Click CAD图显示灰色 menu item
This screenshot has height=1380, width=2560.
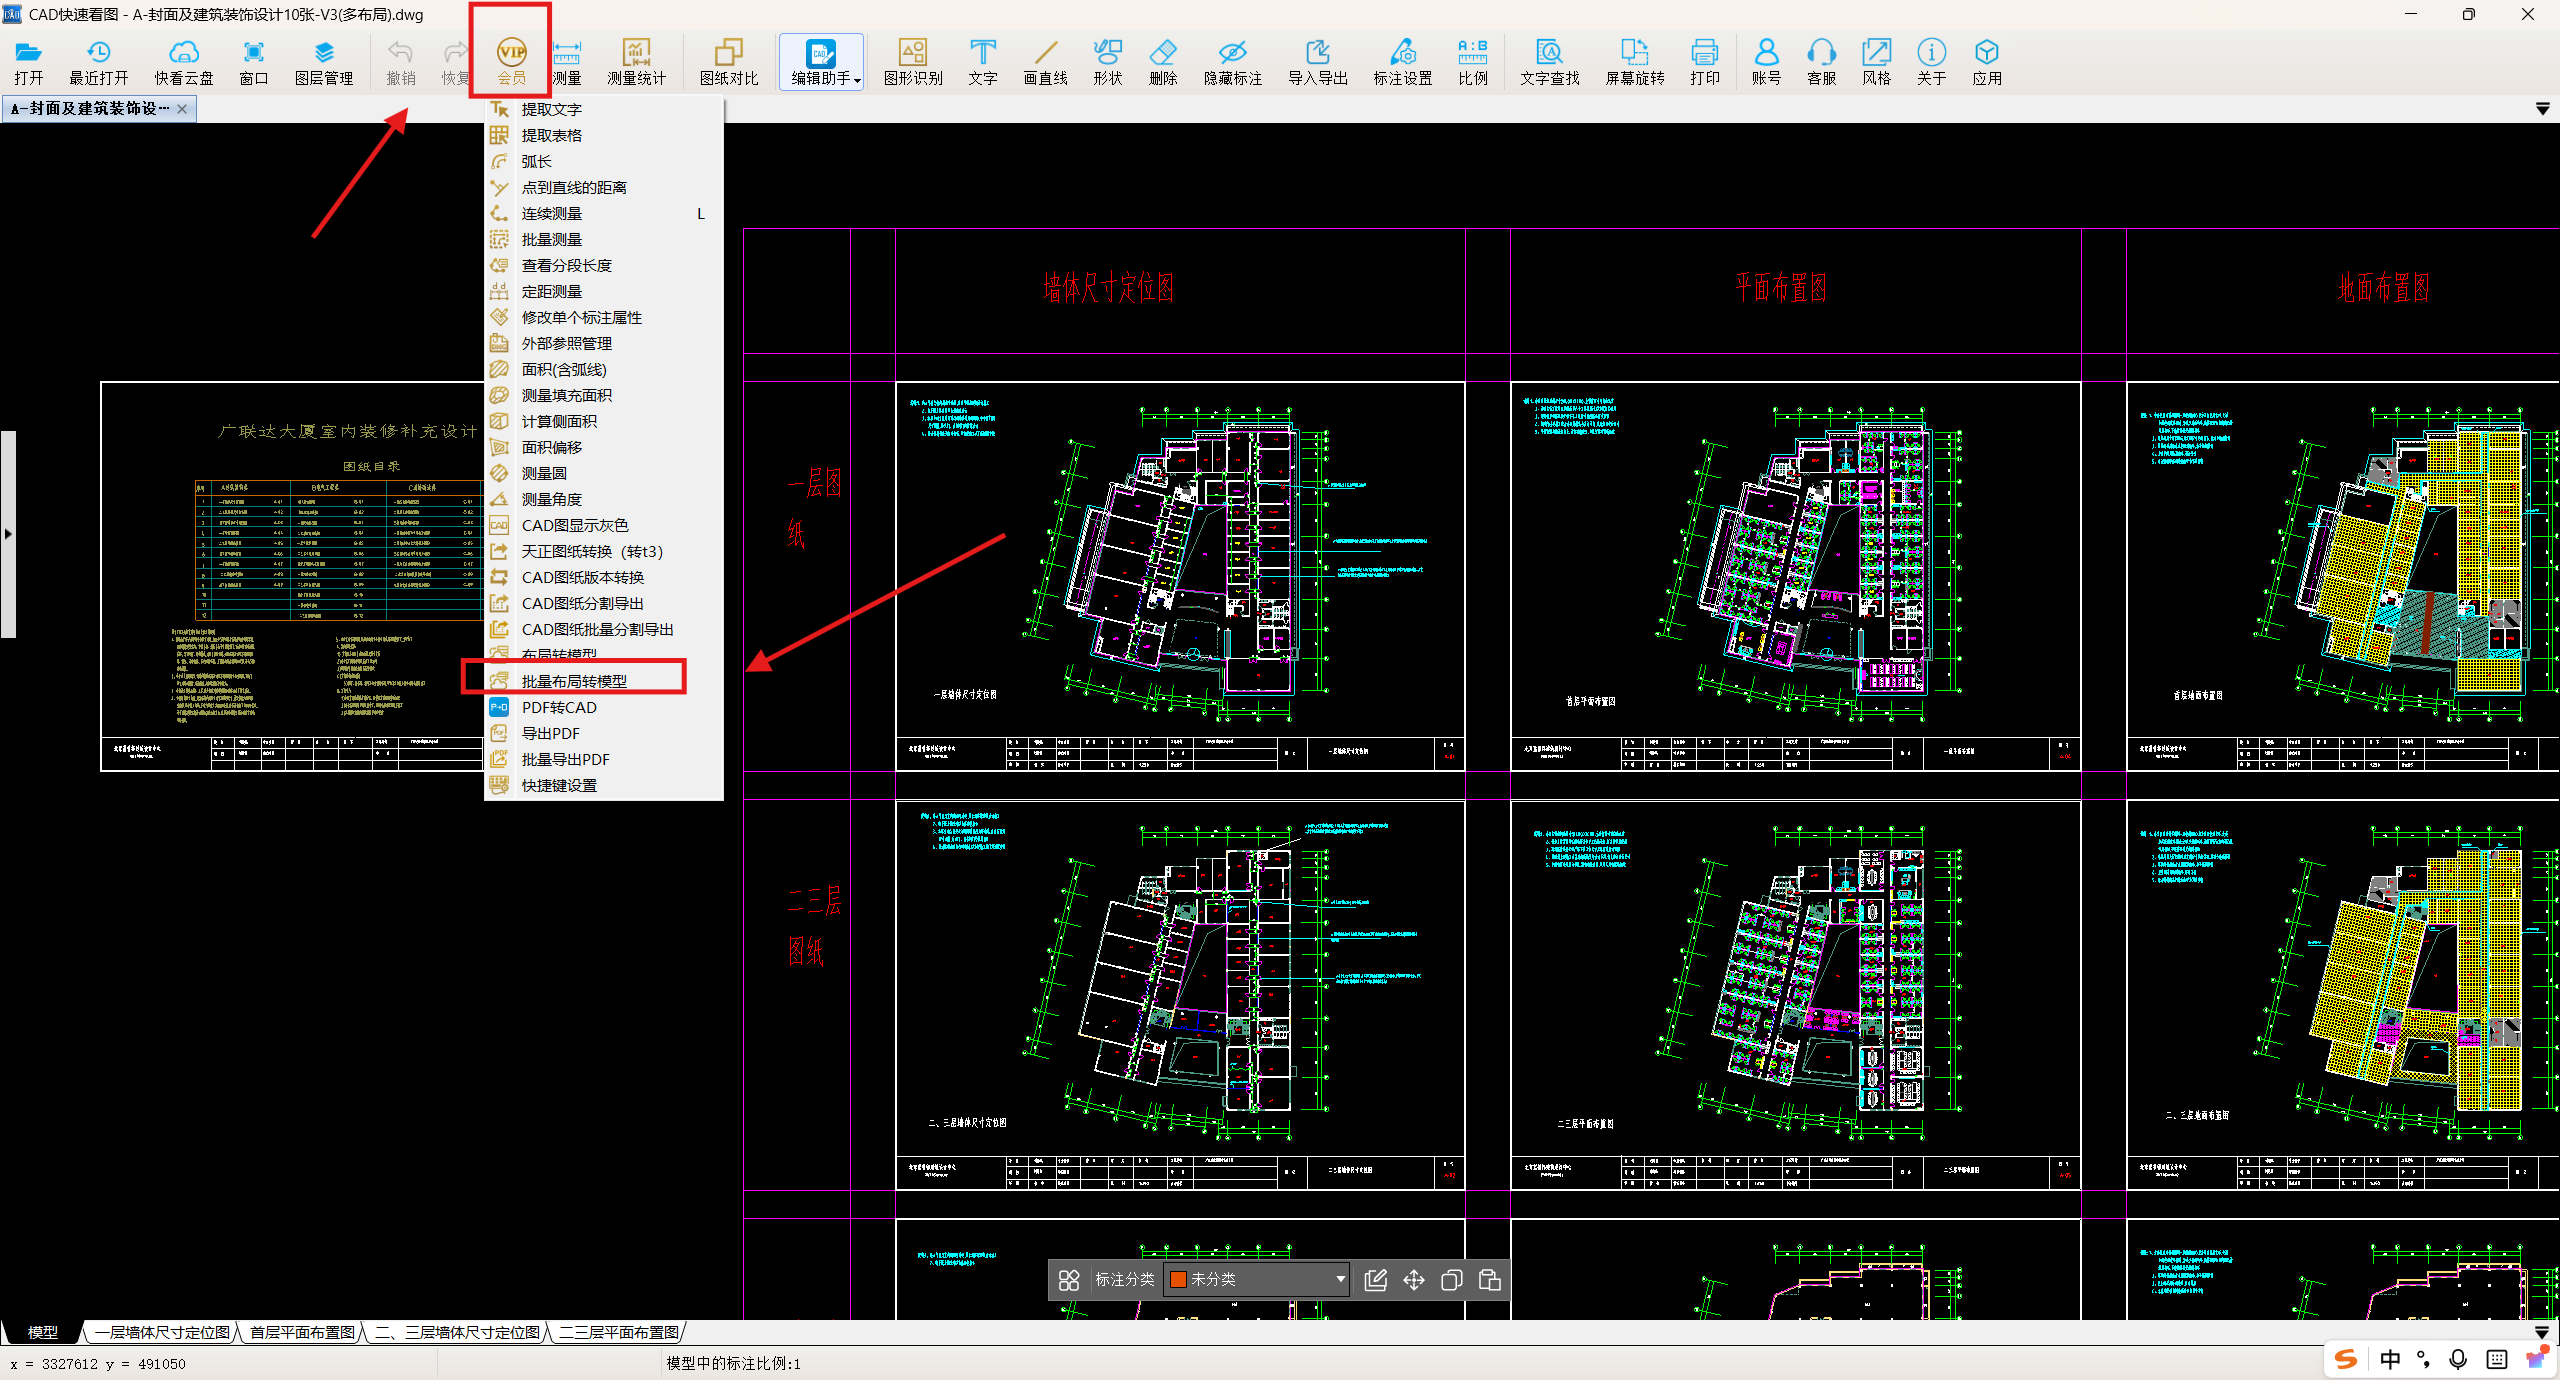pos(604,525)
